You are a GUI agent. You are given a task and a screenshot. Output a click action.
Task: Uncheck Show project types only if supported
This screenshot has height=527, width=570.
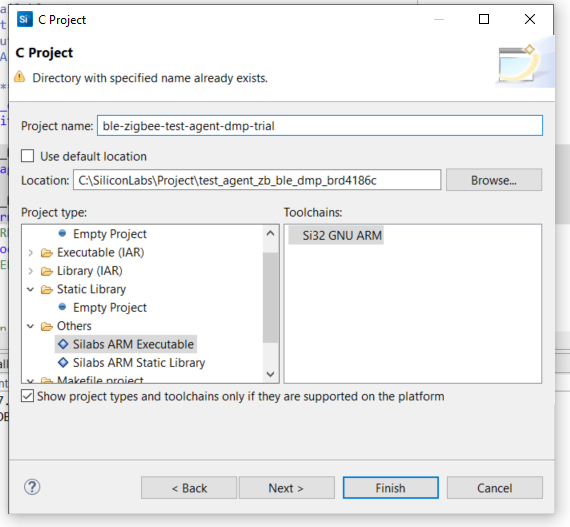(28, 396)
